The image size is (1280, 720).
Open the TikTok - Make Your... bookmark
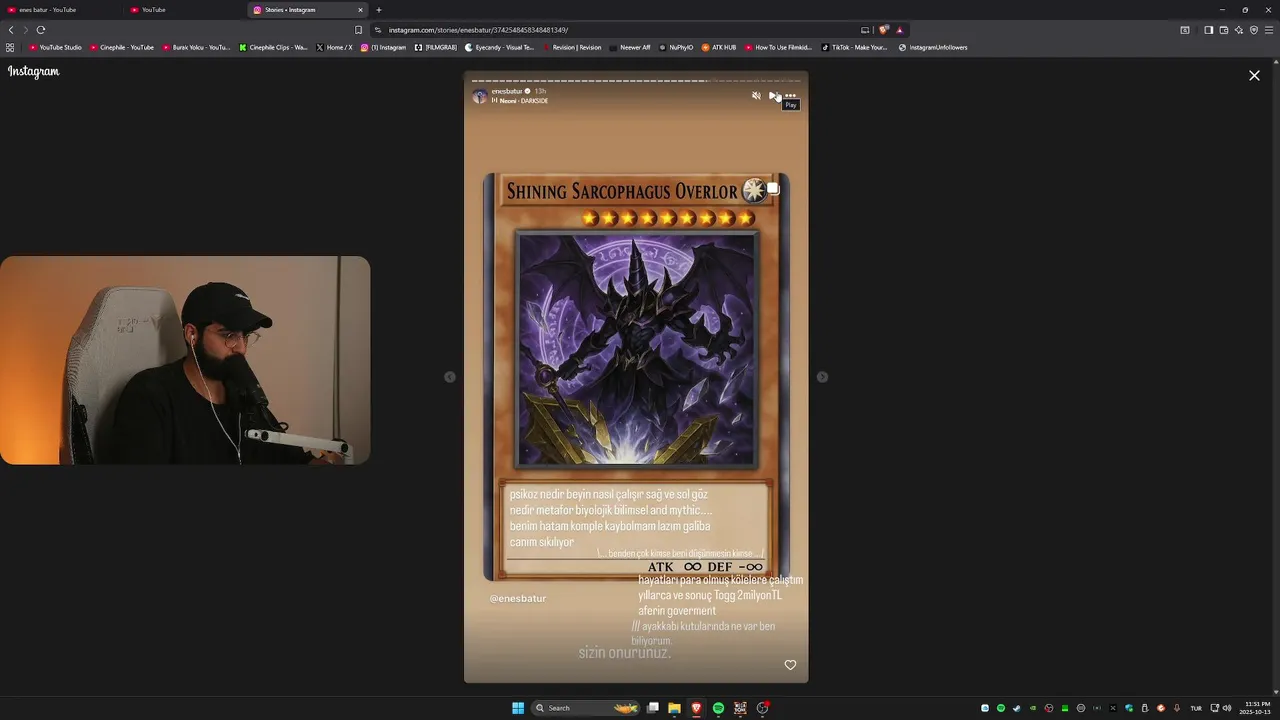[x=854, y=47]
